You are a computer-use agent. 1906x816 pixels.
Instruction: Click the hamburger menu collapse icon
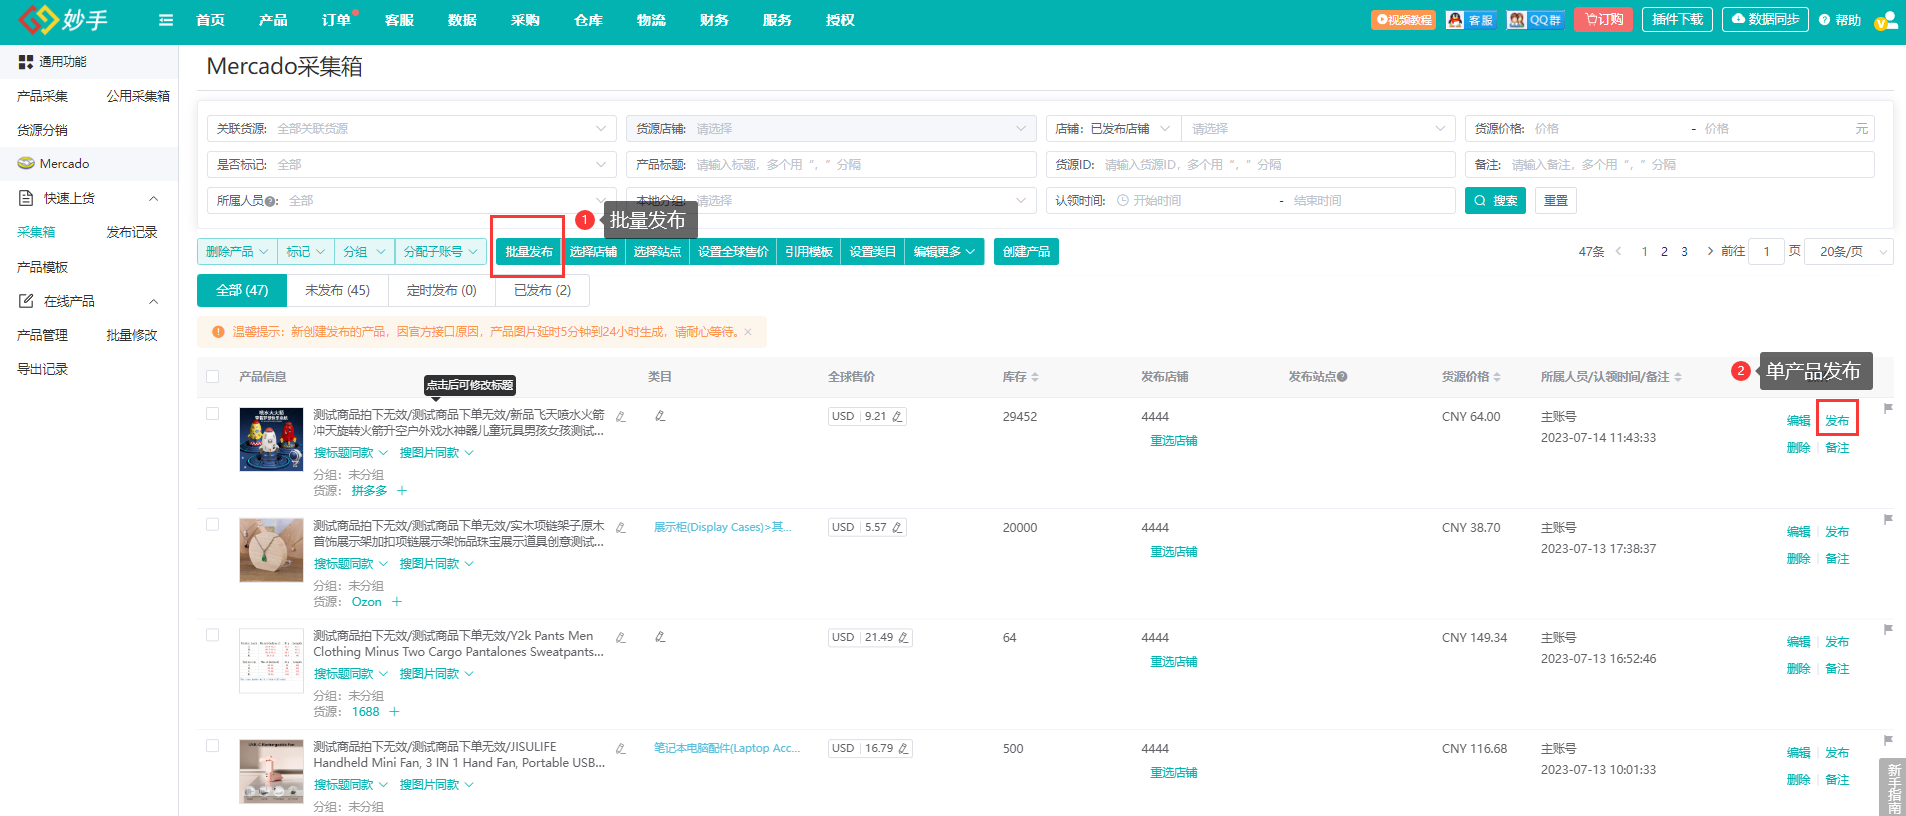166,20
